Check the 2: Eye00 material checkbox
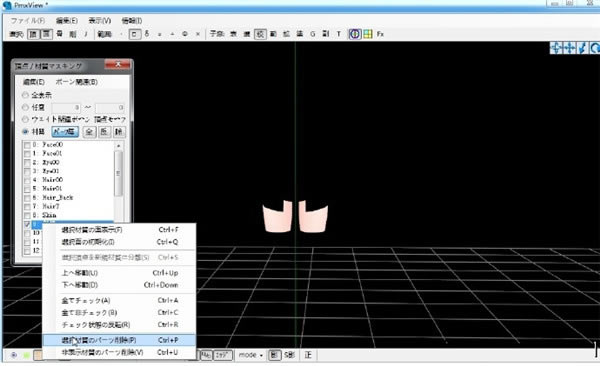Image resolution: width=600 pixels, height=366 pixels. (x=27, y=163)
